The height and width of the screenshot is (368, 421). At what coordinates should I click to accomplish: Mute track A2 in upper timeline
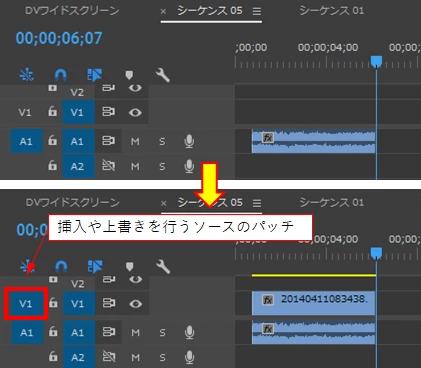[135, 166]
